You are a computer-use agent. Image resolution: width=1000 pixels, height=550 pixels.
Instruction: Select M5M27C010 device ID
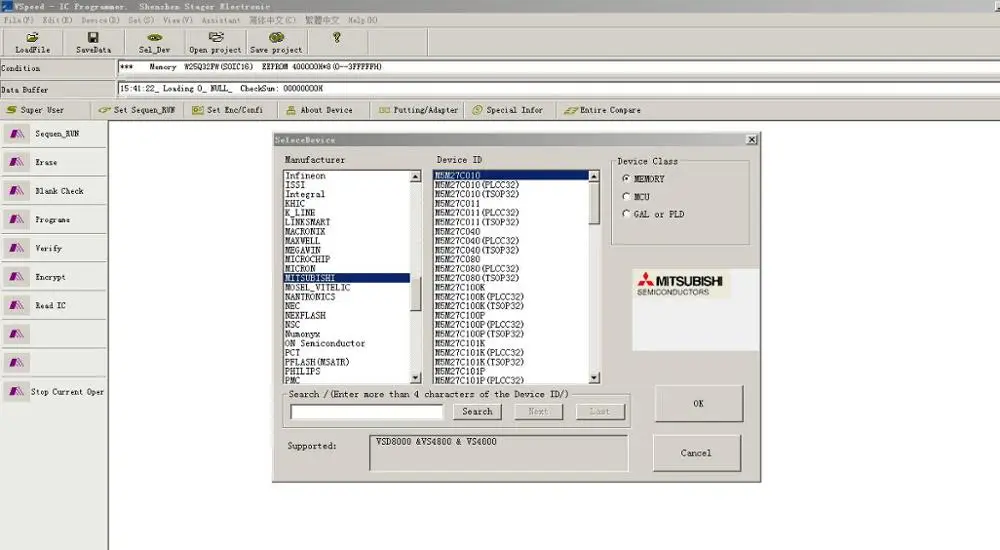tap(511, 175)
